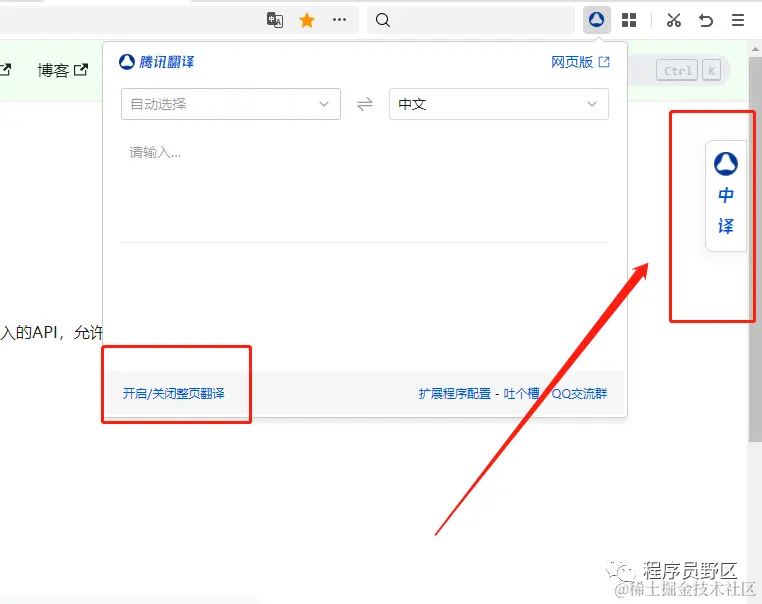Click the page vertical scrollbar thumb
This screenshot has width=762, height=604.
(x=755, y=248)
